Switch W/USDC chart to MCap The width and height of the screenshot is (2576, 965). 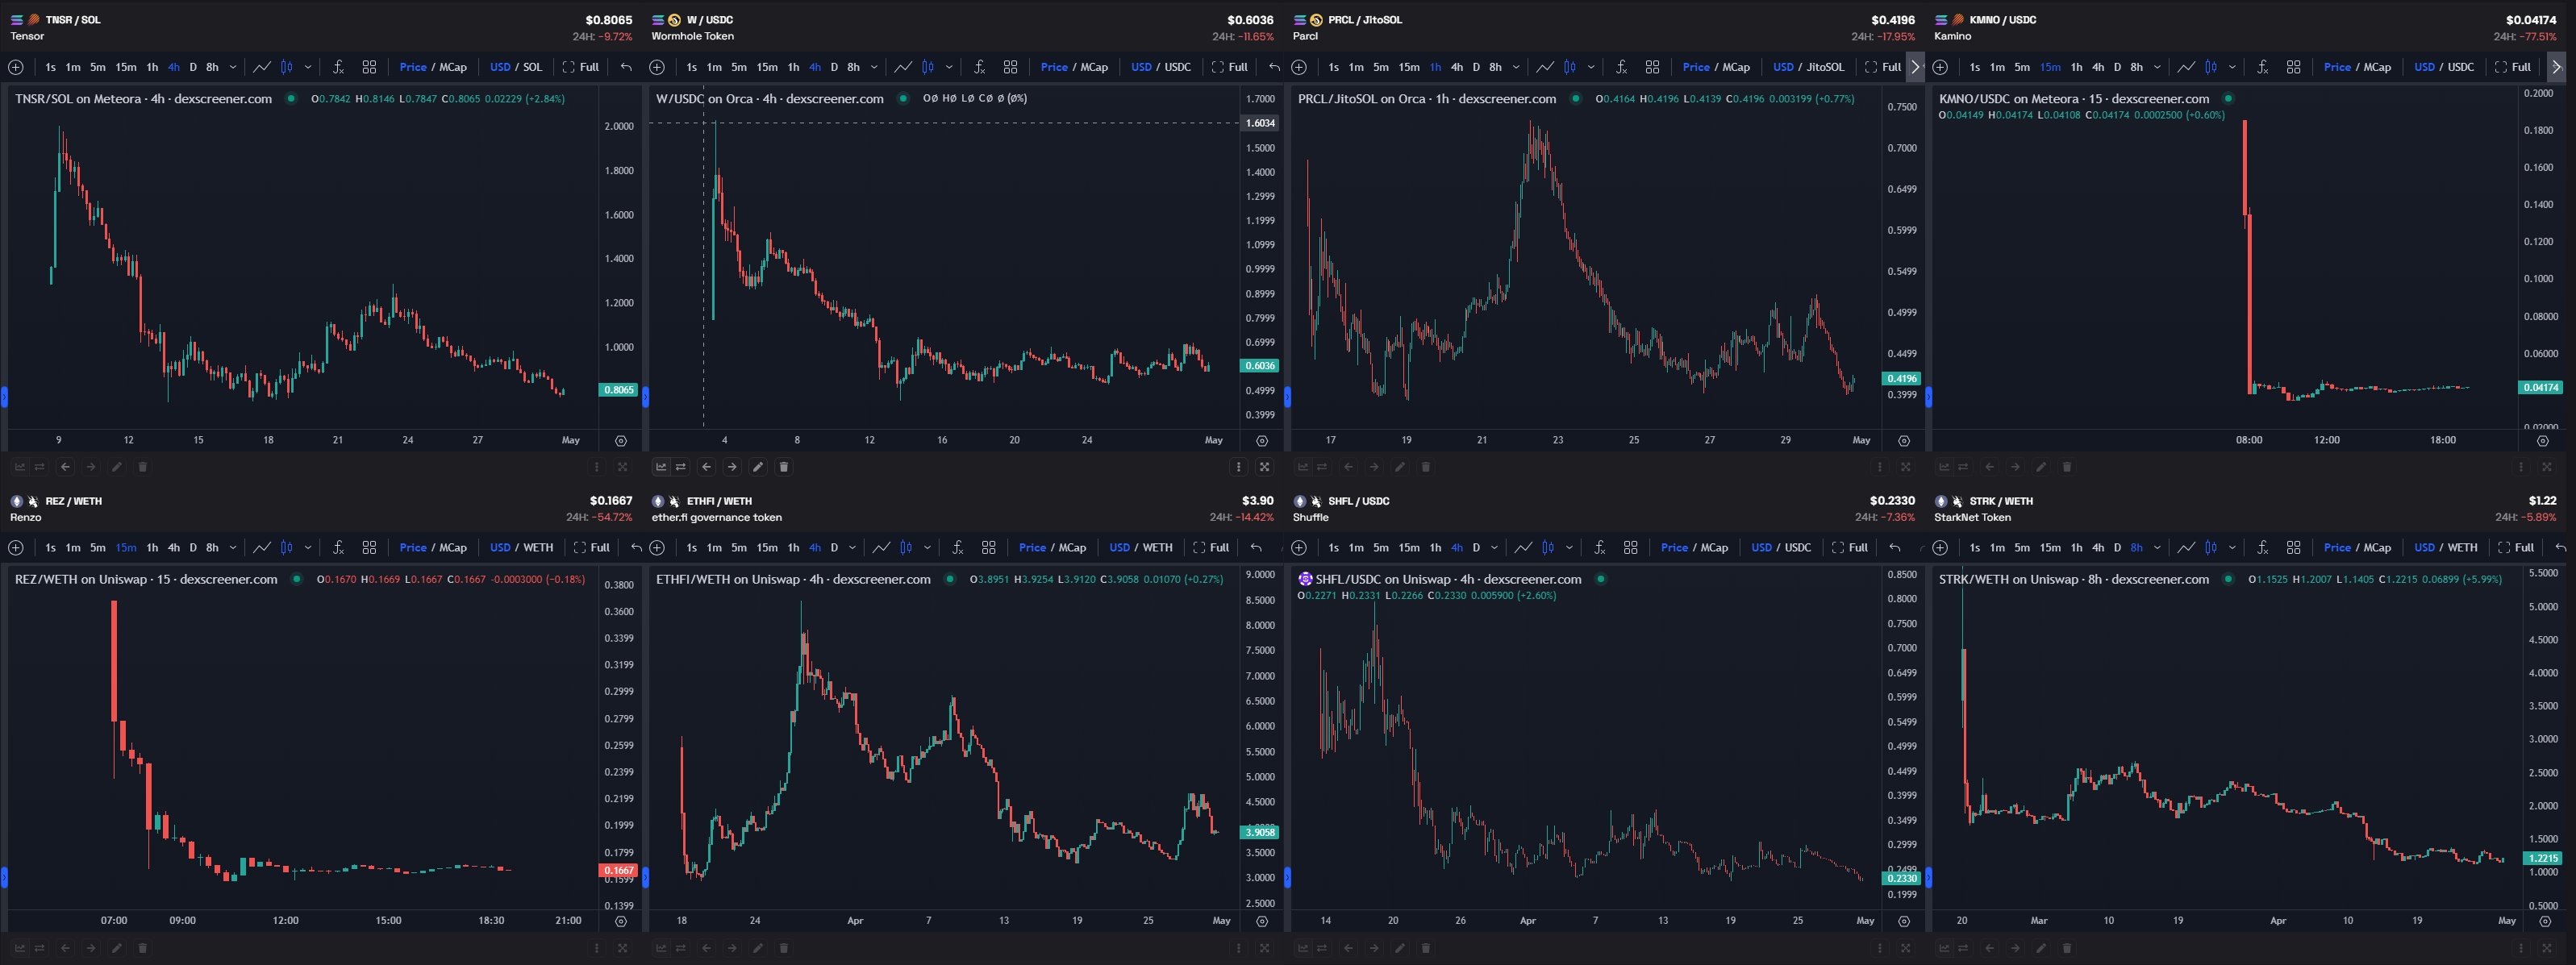click(x=1094, y=67)
